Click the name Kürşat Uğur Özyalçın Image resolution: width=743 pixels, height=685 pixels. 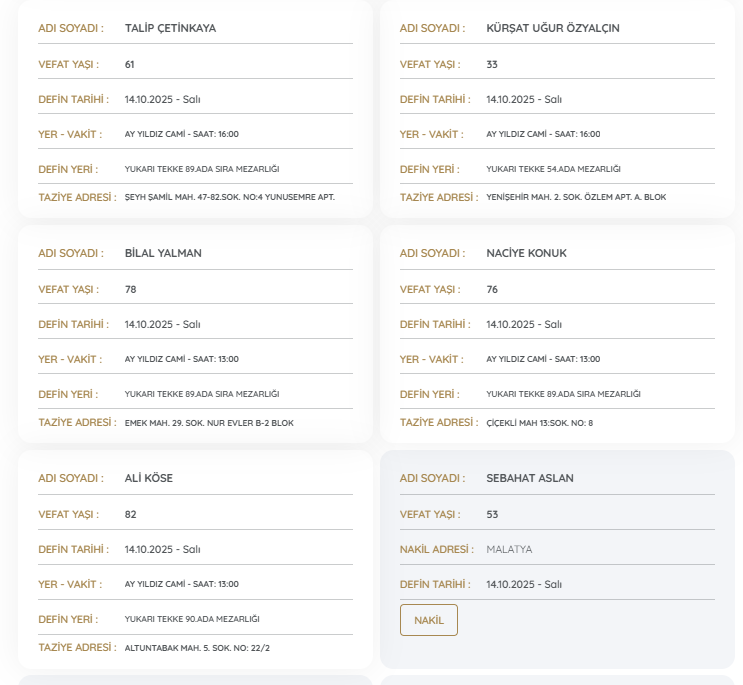click(x=552, y=28)
